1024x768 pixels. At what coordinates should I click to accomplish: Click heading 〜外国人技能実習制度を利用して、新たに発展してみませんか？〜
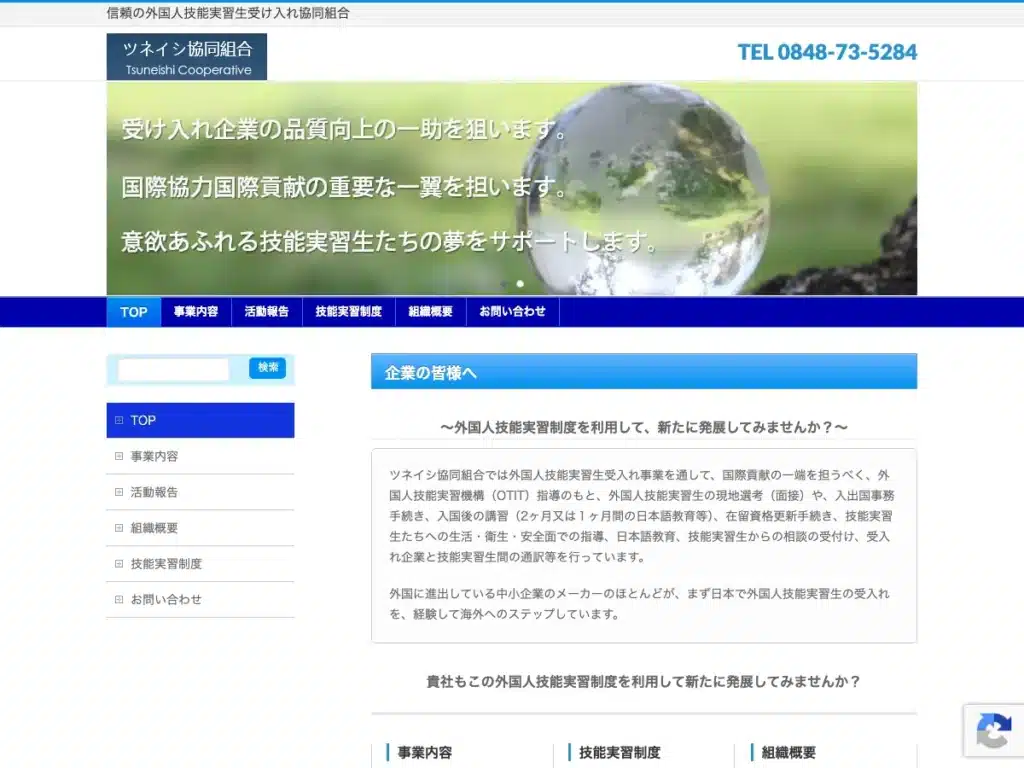644,427
